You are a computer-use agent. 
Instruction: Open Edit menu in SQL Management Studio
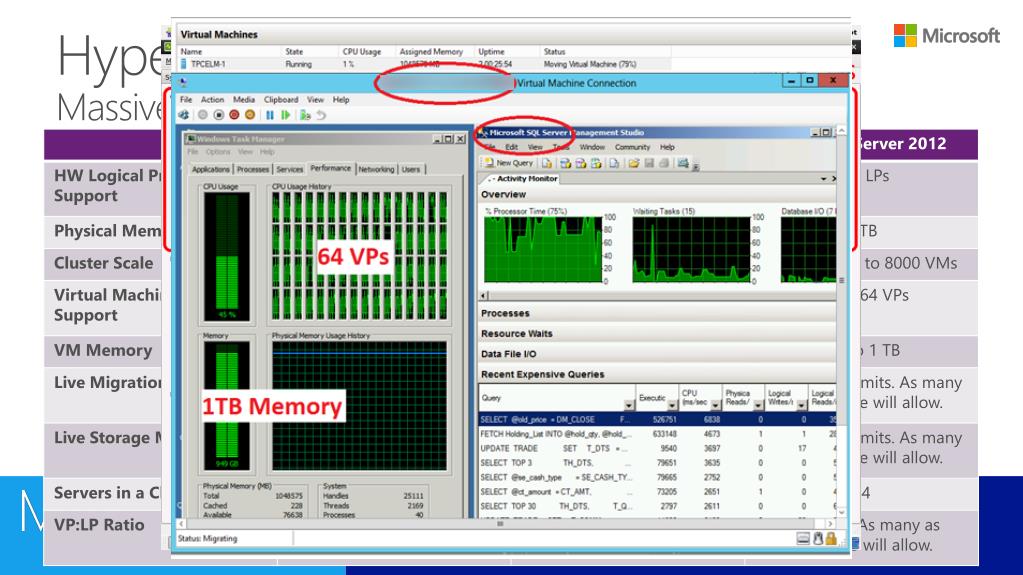click(x=512, y=148)
